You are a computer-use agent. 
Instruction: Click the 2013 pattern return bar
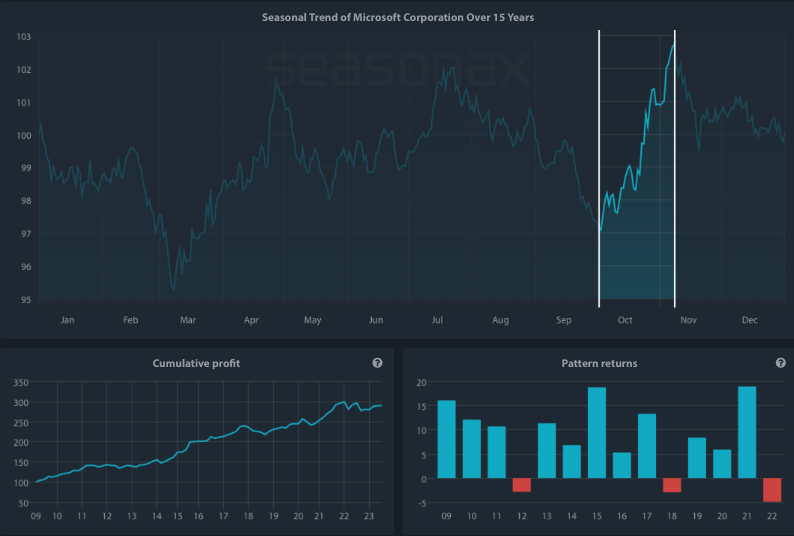[x=547, y=450]
